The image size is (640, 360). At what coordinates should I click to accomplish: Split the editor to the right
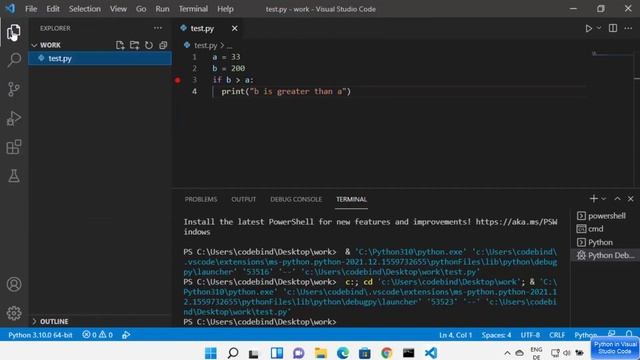[x=613, y=28]
